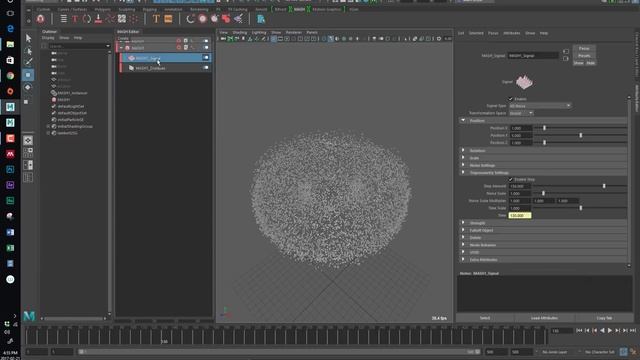Image resolution: width=640 pixels, height=360 pixels.
Task: Click the red T icon on the MASH shelf
Action: (x=75, y=18)
